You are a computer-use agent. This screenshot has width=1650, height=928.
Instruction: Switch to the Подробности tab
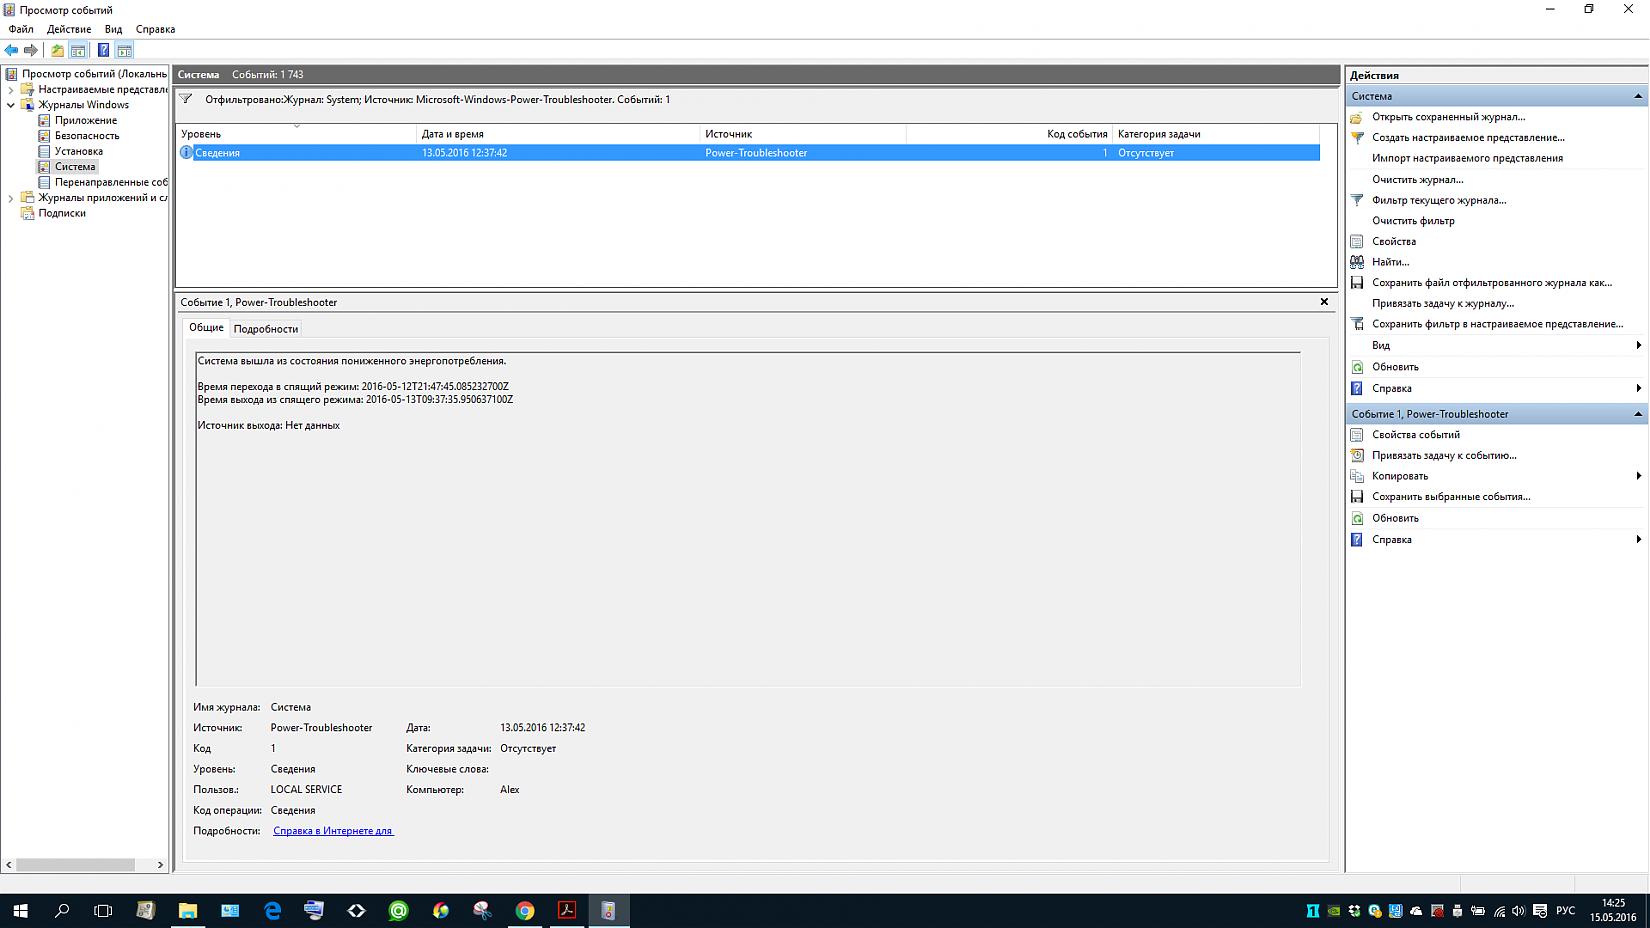point(266,329)
